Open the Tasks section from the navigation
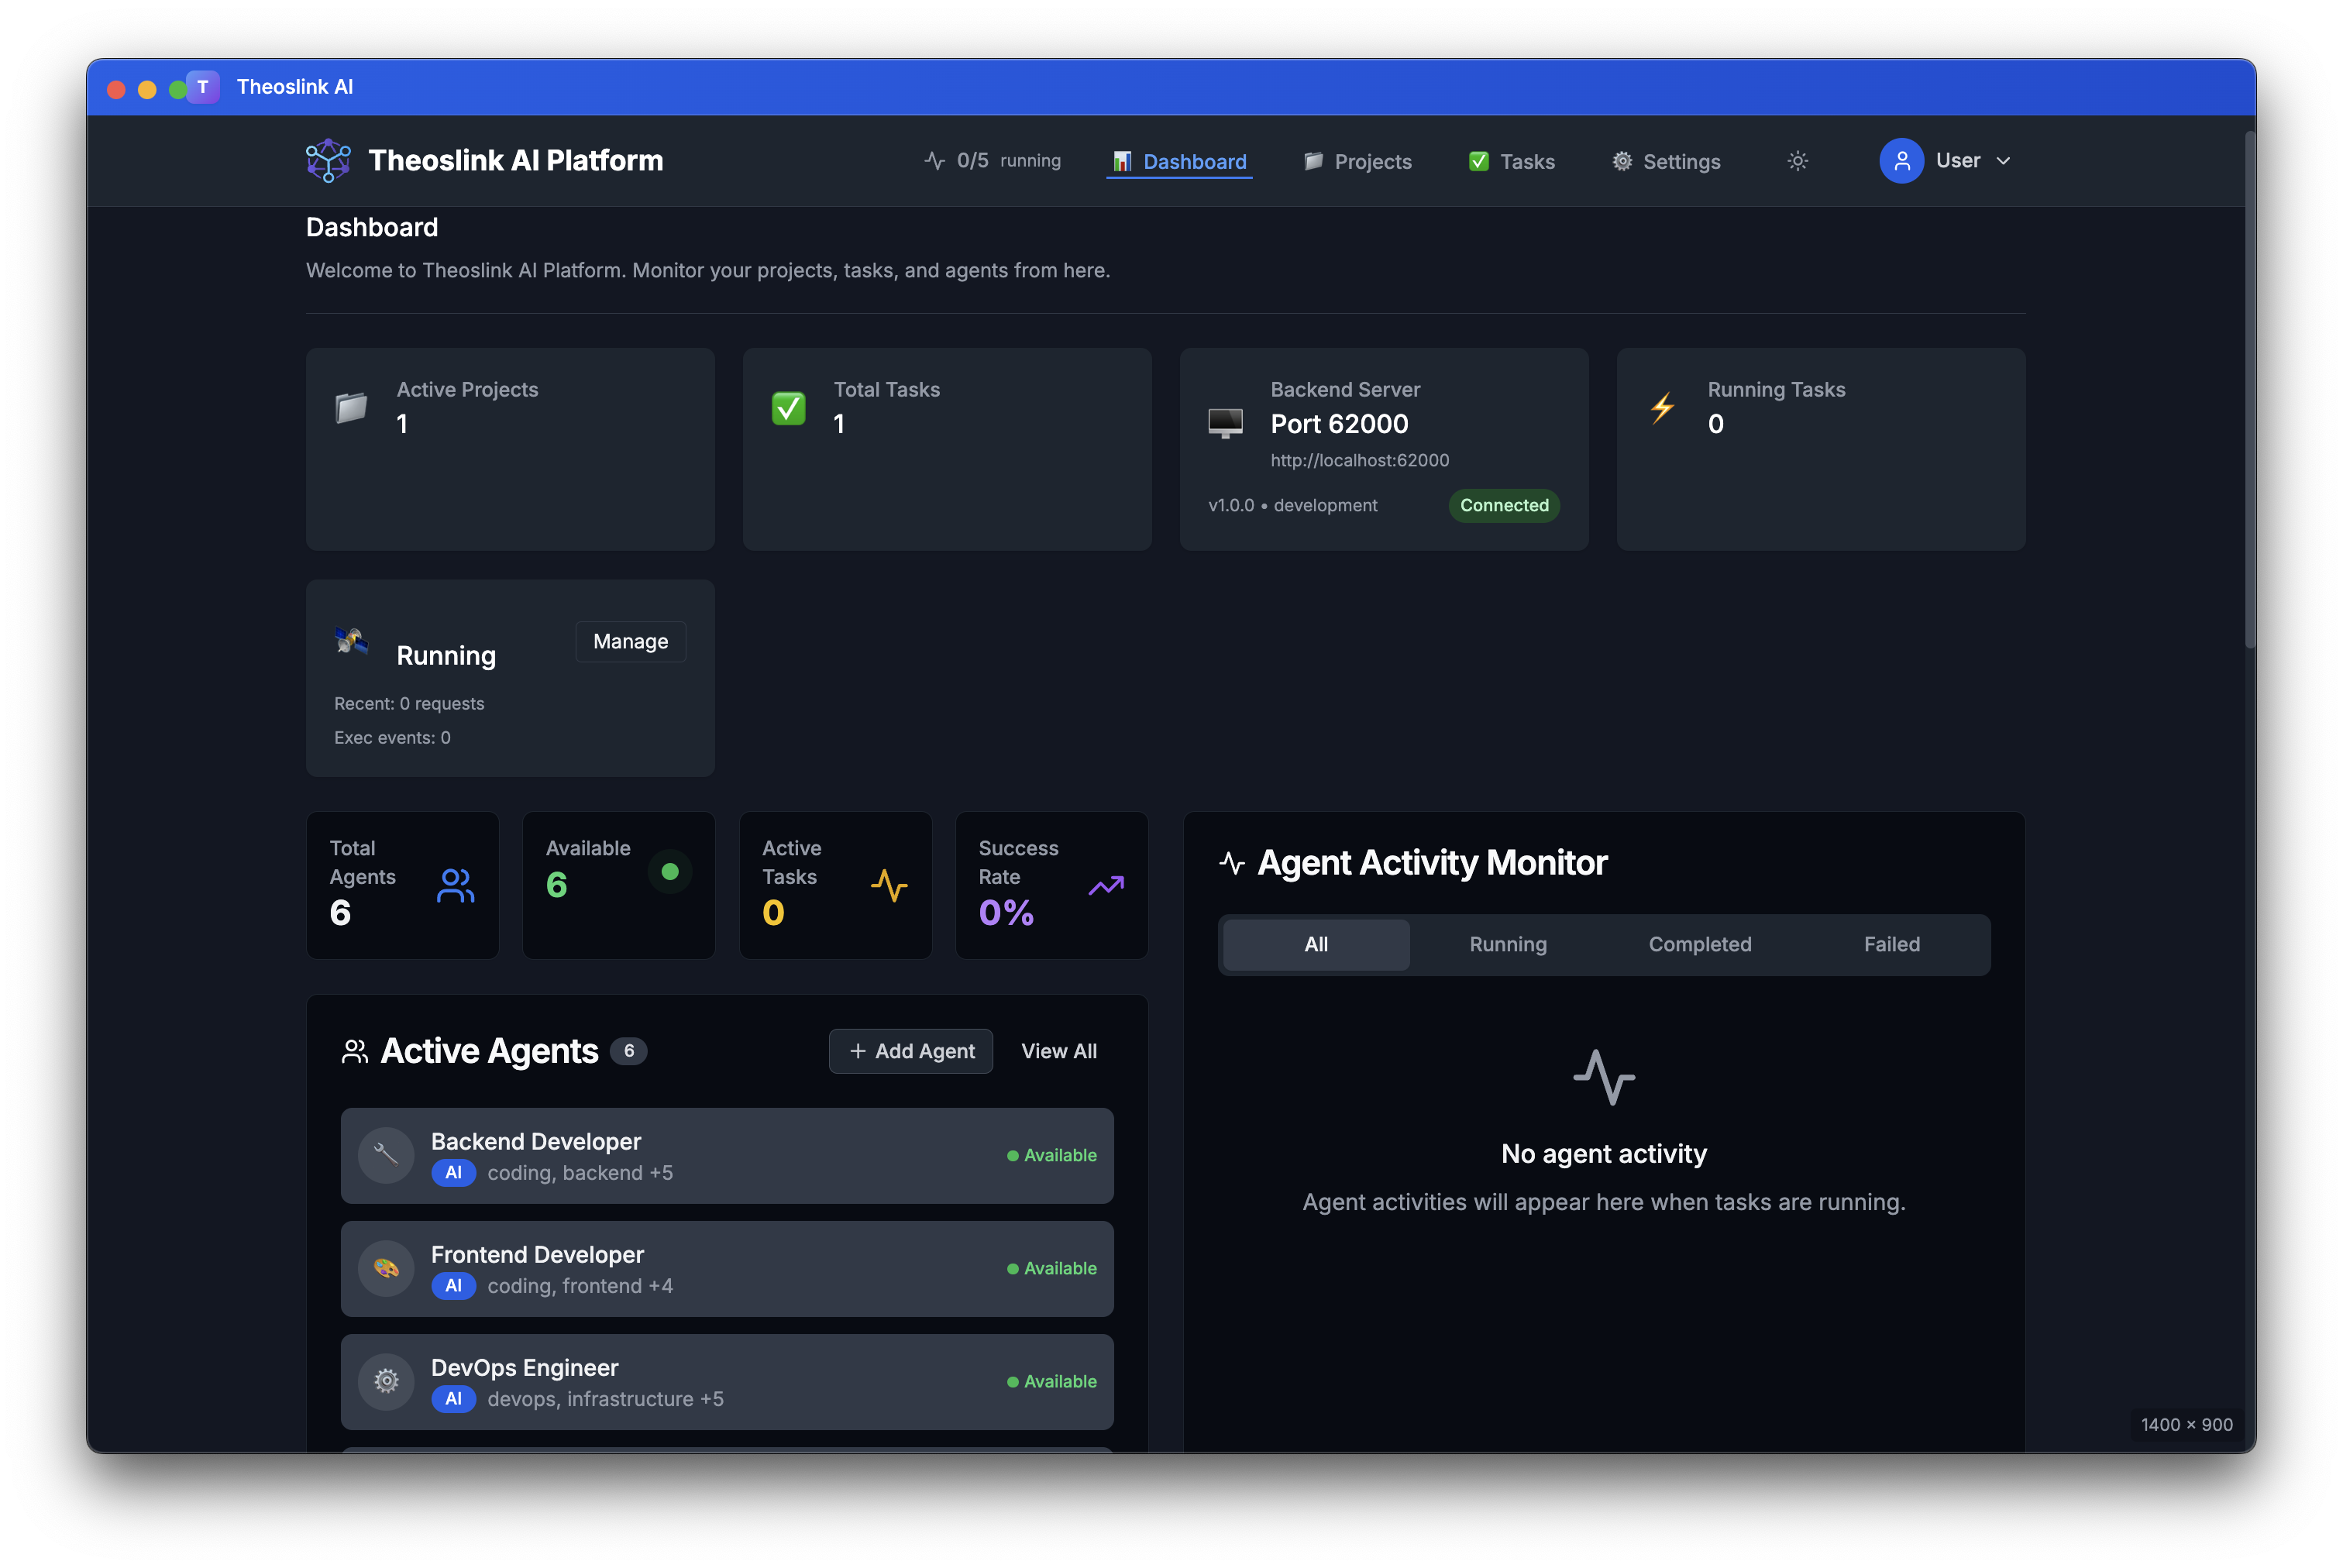The width and height of the screenshot is (2343, 1568). point(1512,161)
